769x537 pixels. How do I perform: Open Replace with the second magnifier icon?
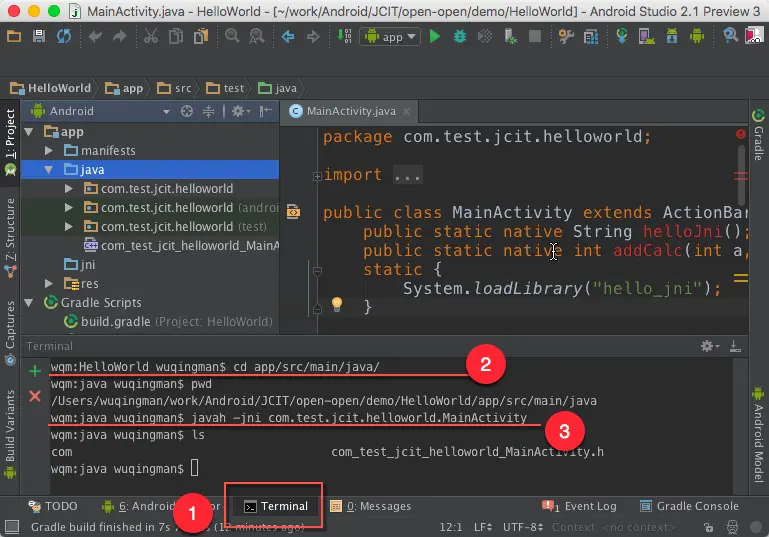tap(256, 36)
